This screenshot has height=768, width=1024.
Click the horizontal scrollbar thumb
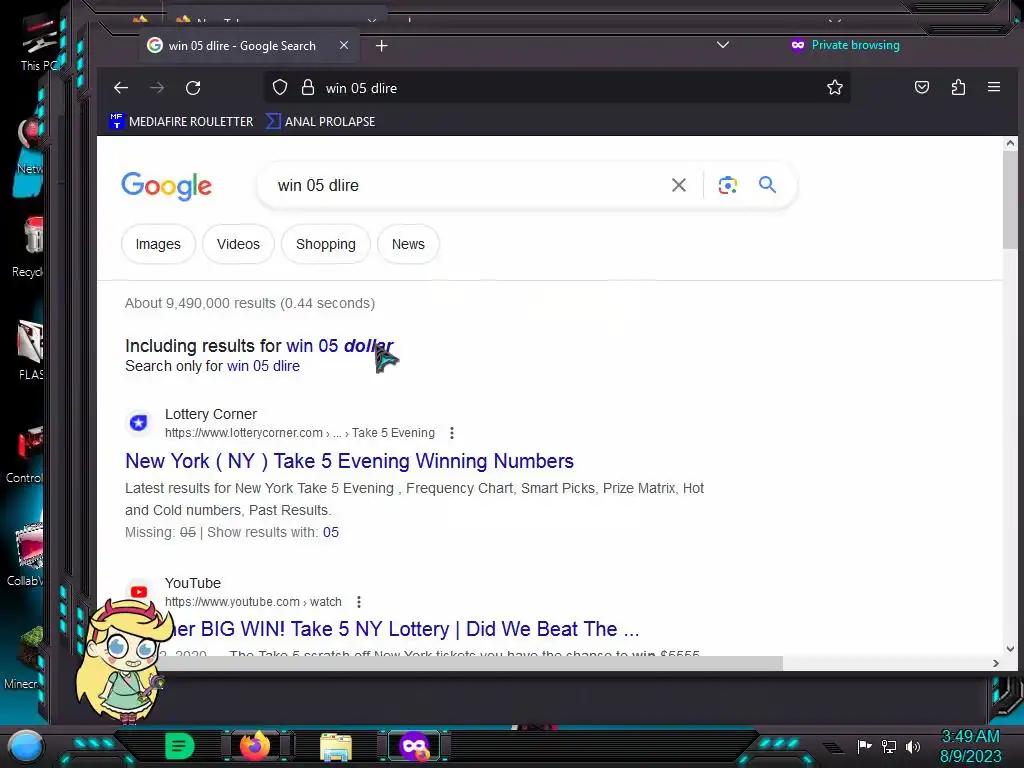pos(470,663)
